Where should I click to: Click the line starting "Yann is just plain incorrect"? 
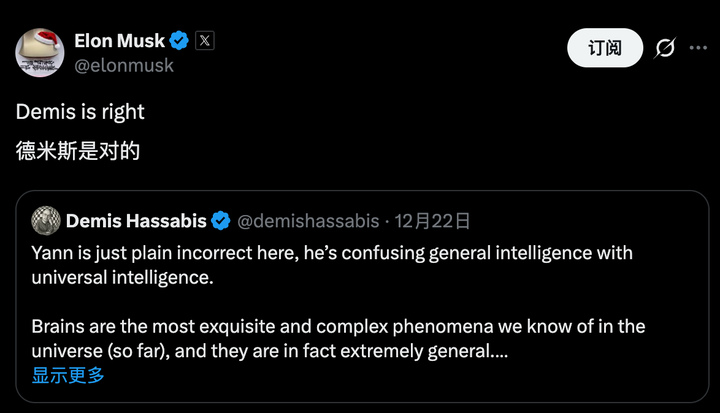[x=332, y=252]
